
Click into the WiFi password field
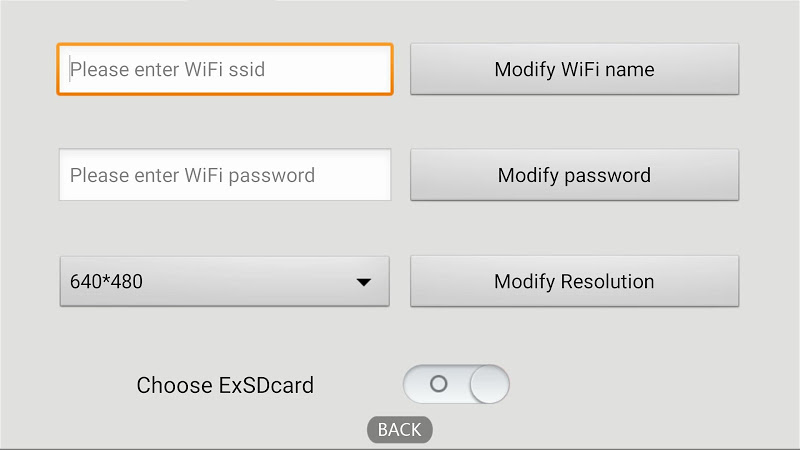tap(225, 176)
